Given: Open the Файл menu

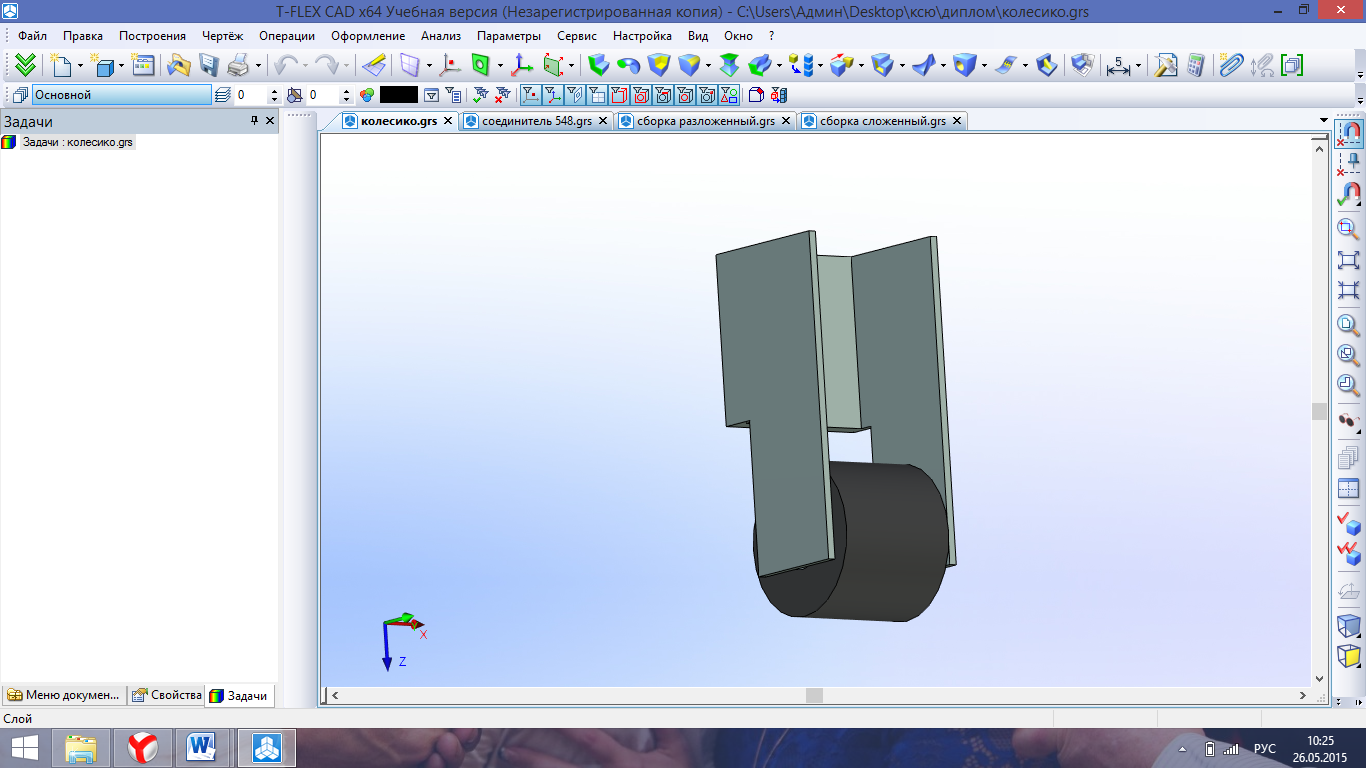Looking at the screenshot, I should point(33,36).
